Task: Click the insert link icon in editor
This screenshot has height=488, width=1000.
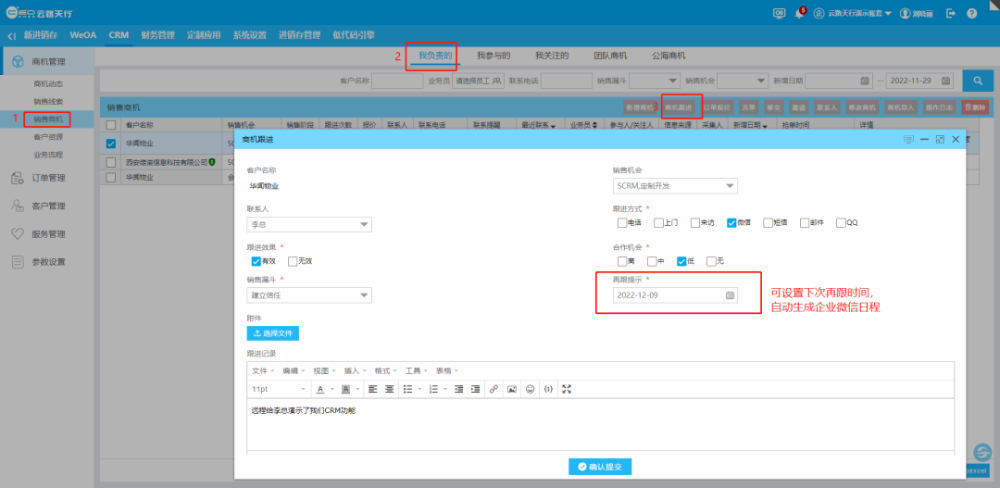Action: [494, 389]
